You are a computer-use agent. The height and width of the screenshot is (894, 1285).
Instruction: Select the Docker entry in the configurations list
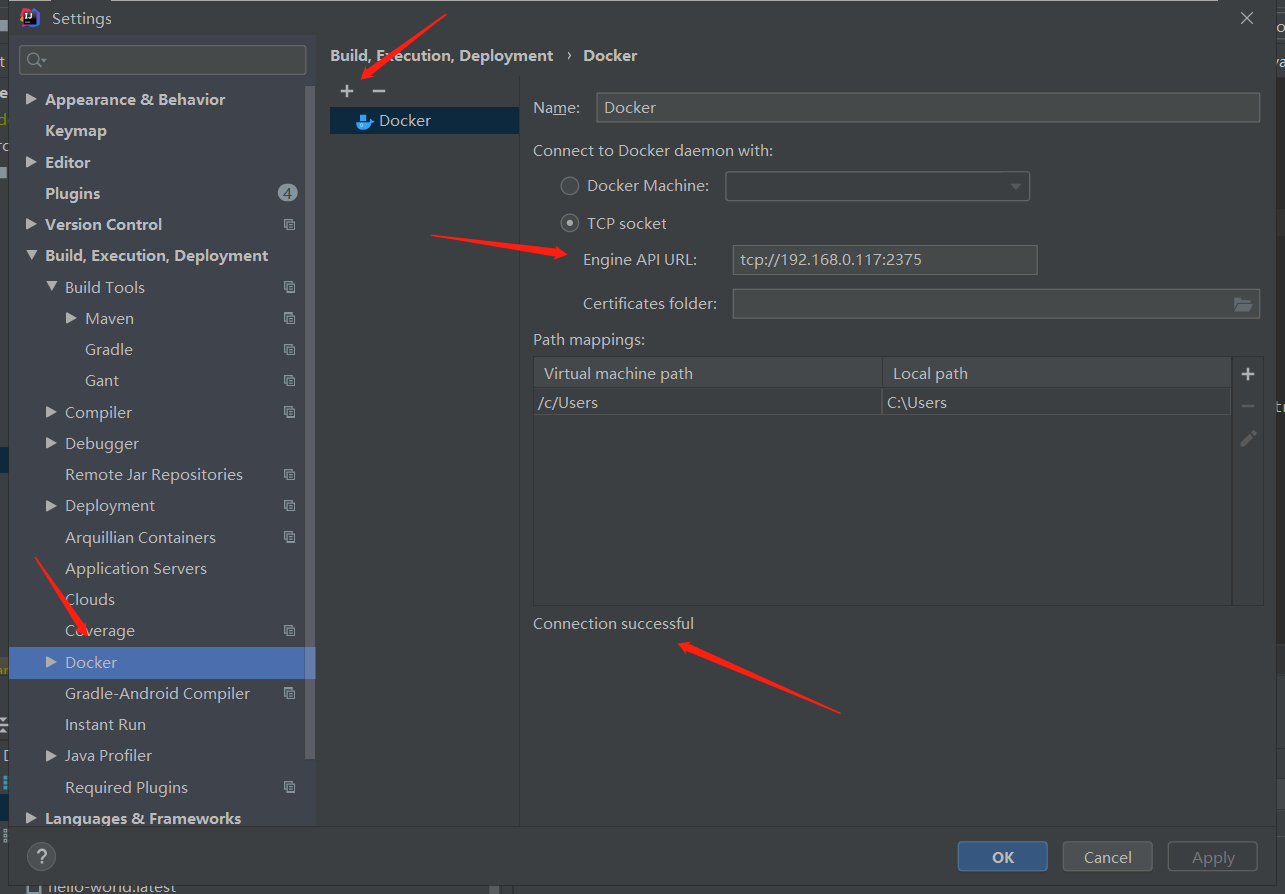click(425, 121)
